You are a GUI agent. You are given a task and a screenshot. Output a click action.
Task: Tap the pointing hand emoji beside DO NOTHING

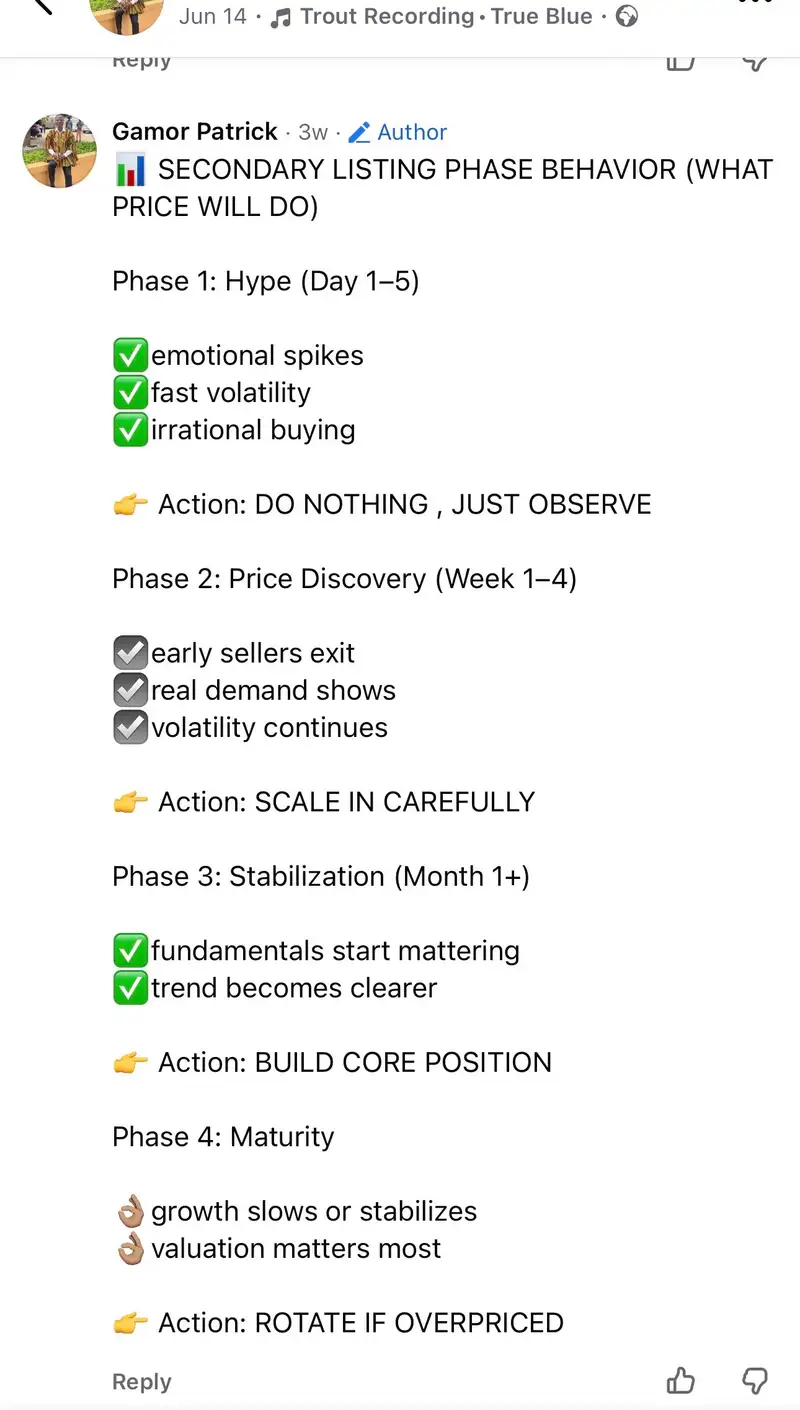[x=130, y=504]
